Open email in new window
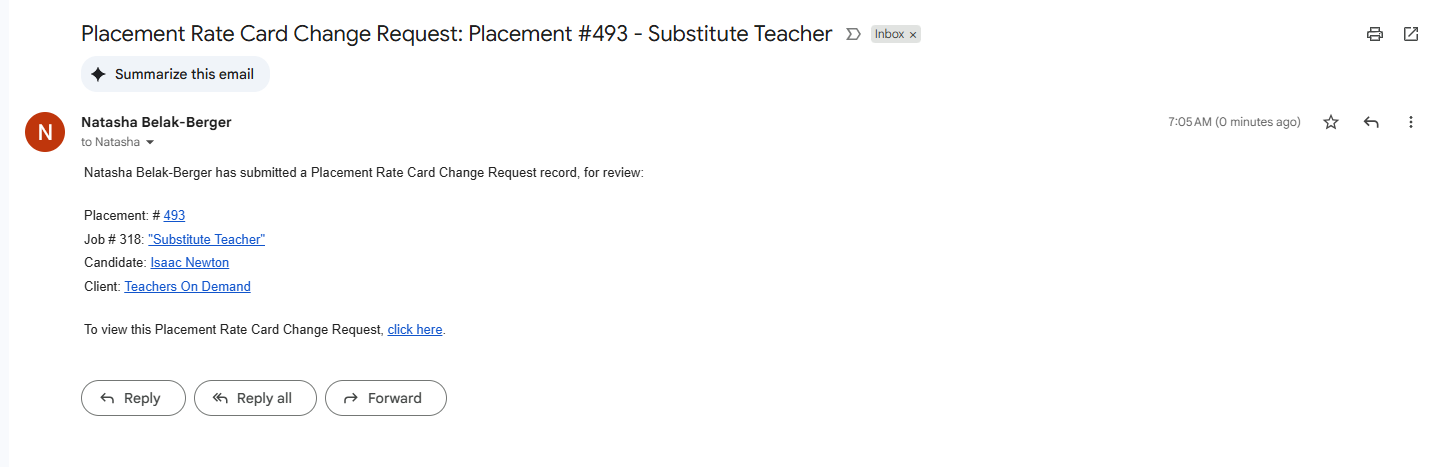Viewport: 1449px width, 467px height. click(x=1410, y=34)
